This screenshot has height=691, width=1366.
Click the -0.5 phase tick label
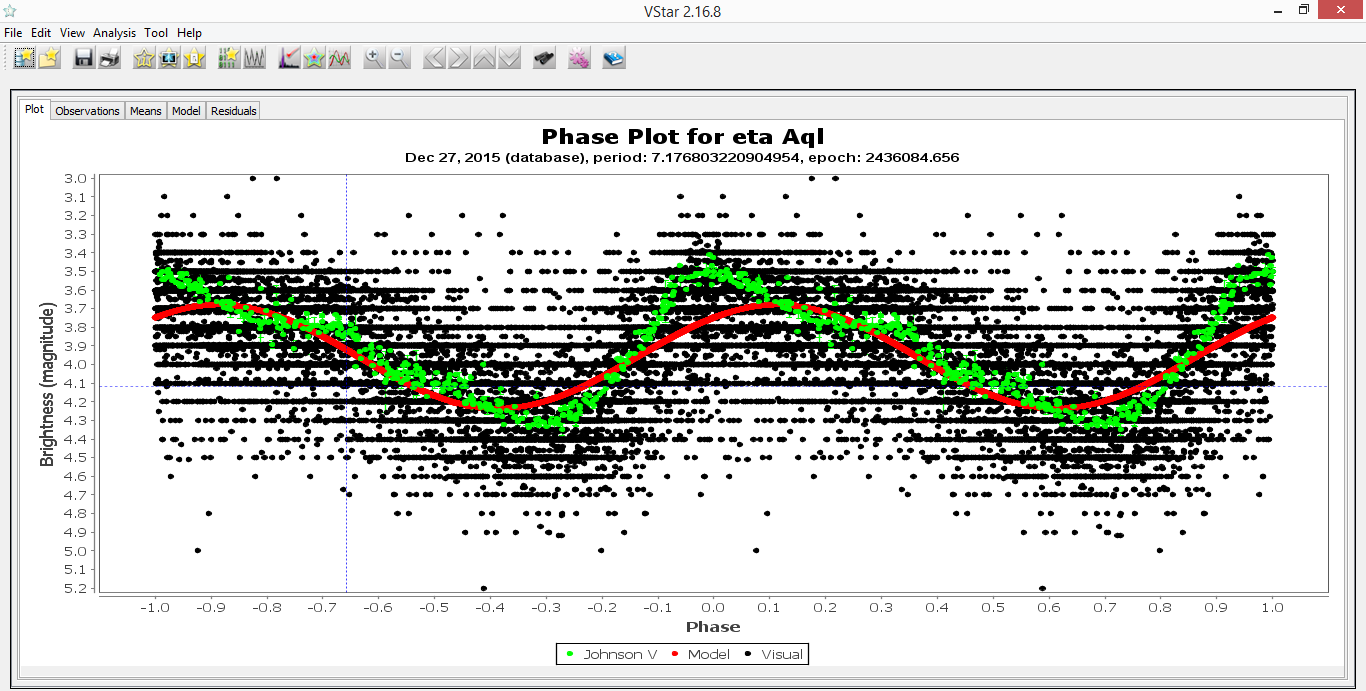433,606
